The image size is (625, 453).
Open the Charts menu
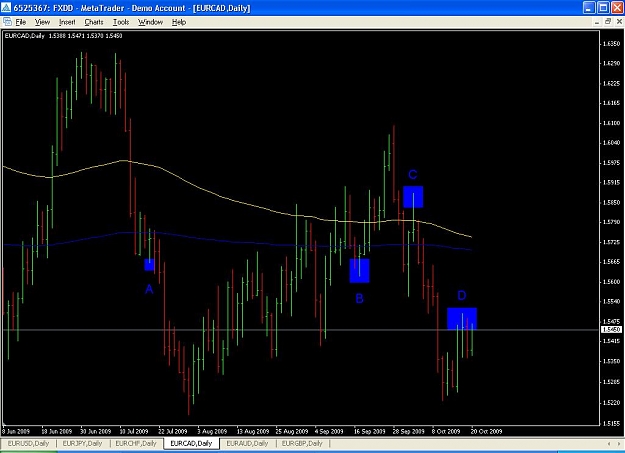(94, 22)
